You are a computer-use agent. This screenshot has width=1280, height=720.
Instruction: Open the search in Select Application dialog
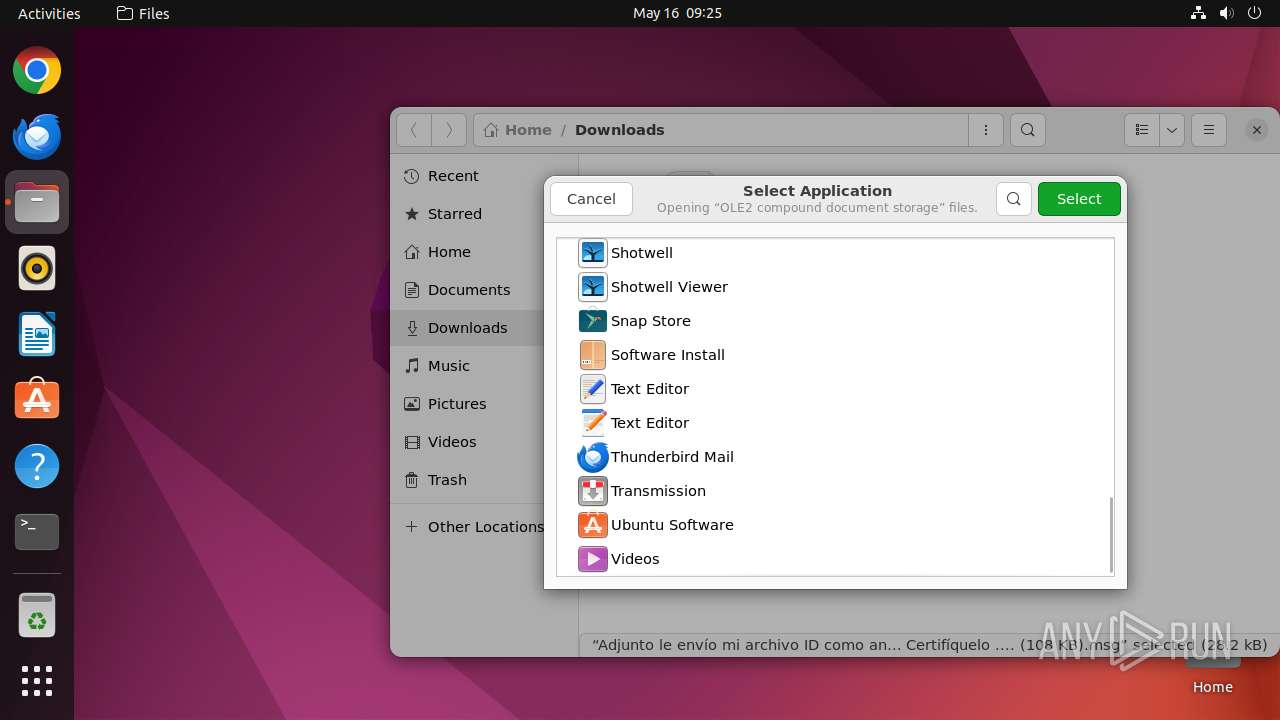(x=1014, y=199)
